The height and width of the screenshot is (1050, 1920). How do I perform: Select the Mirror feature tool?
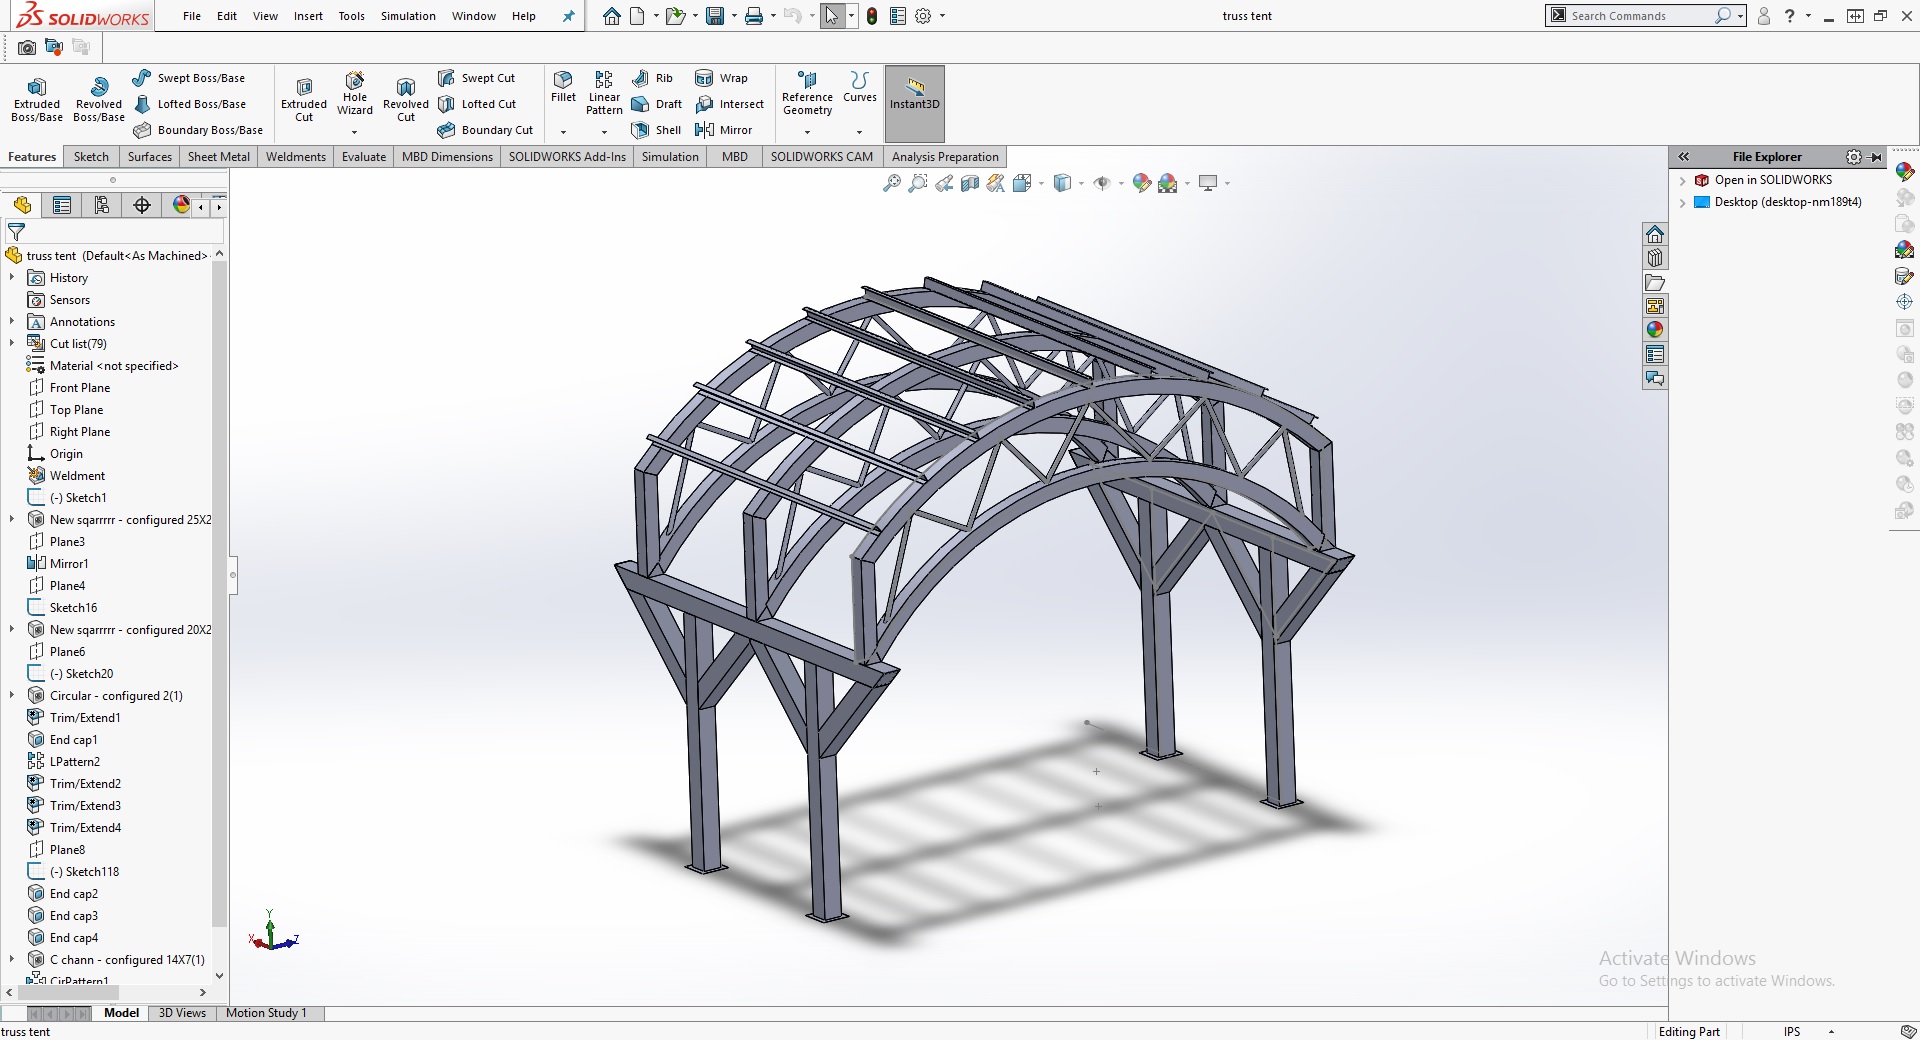[724, 130]
